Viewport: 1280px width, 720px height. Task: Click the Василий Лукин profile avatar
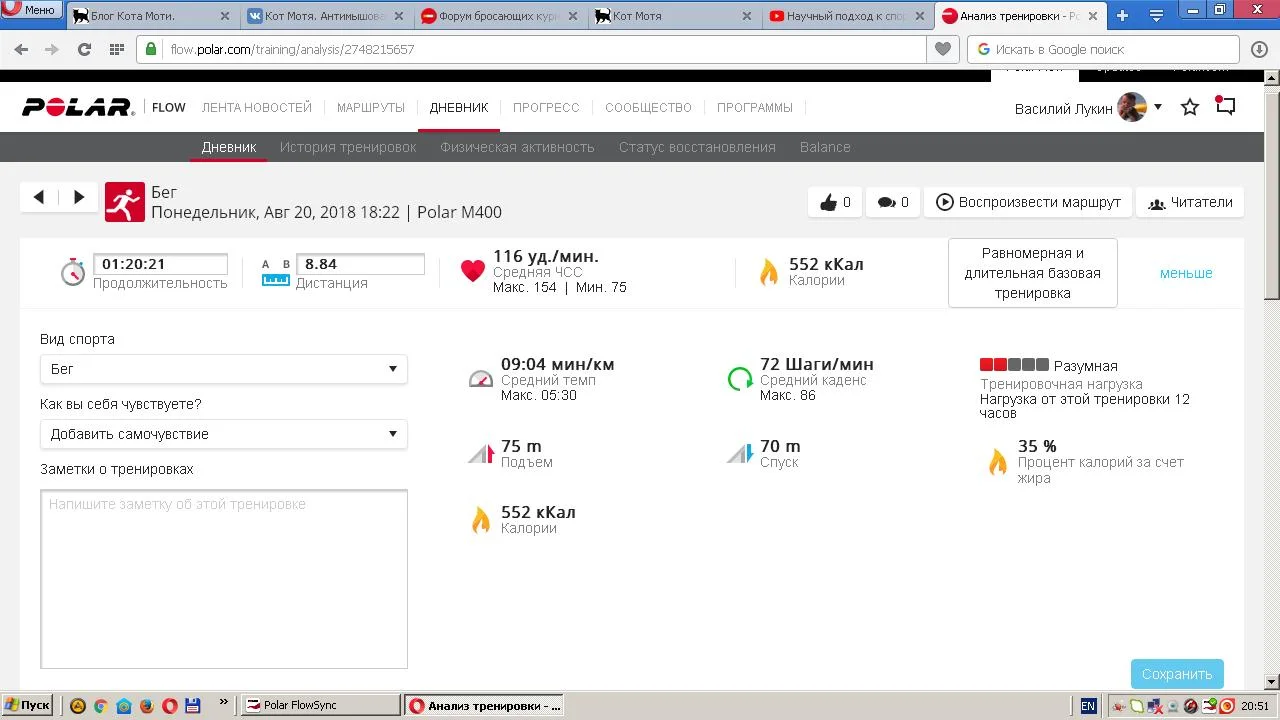(x=1132, y=107)
